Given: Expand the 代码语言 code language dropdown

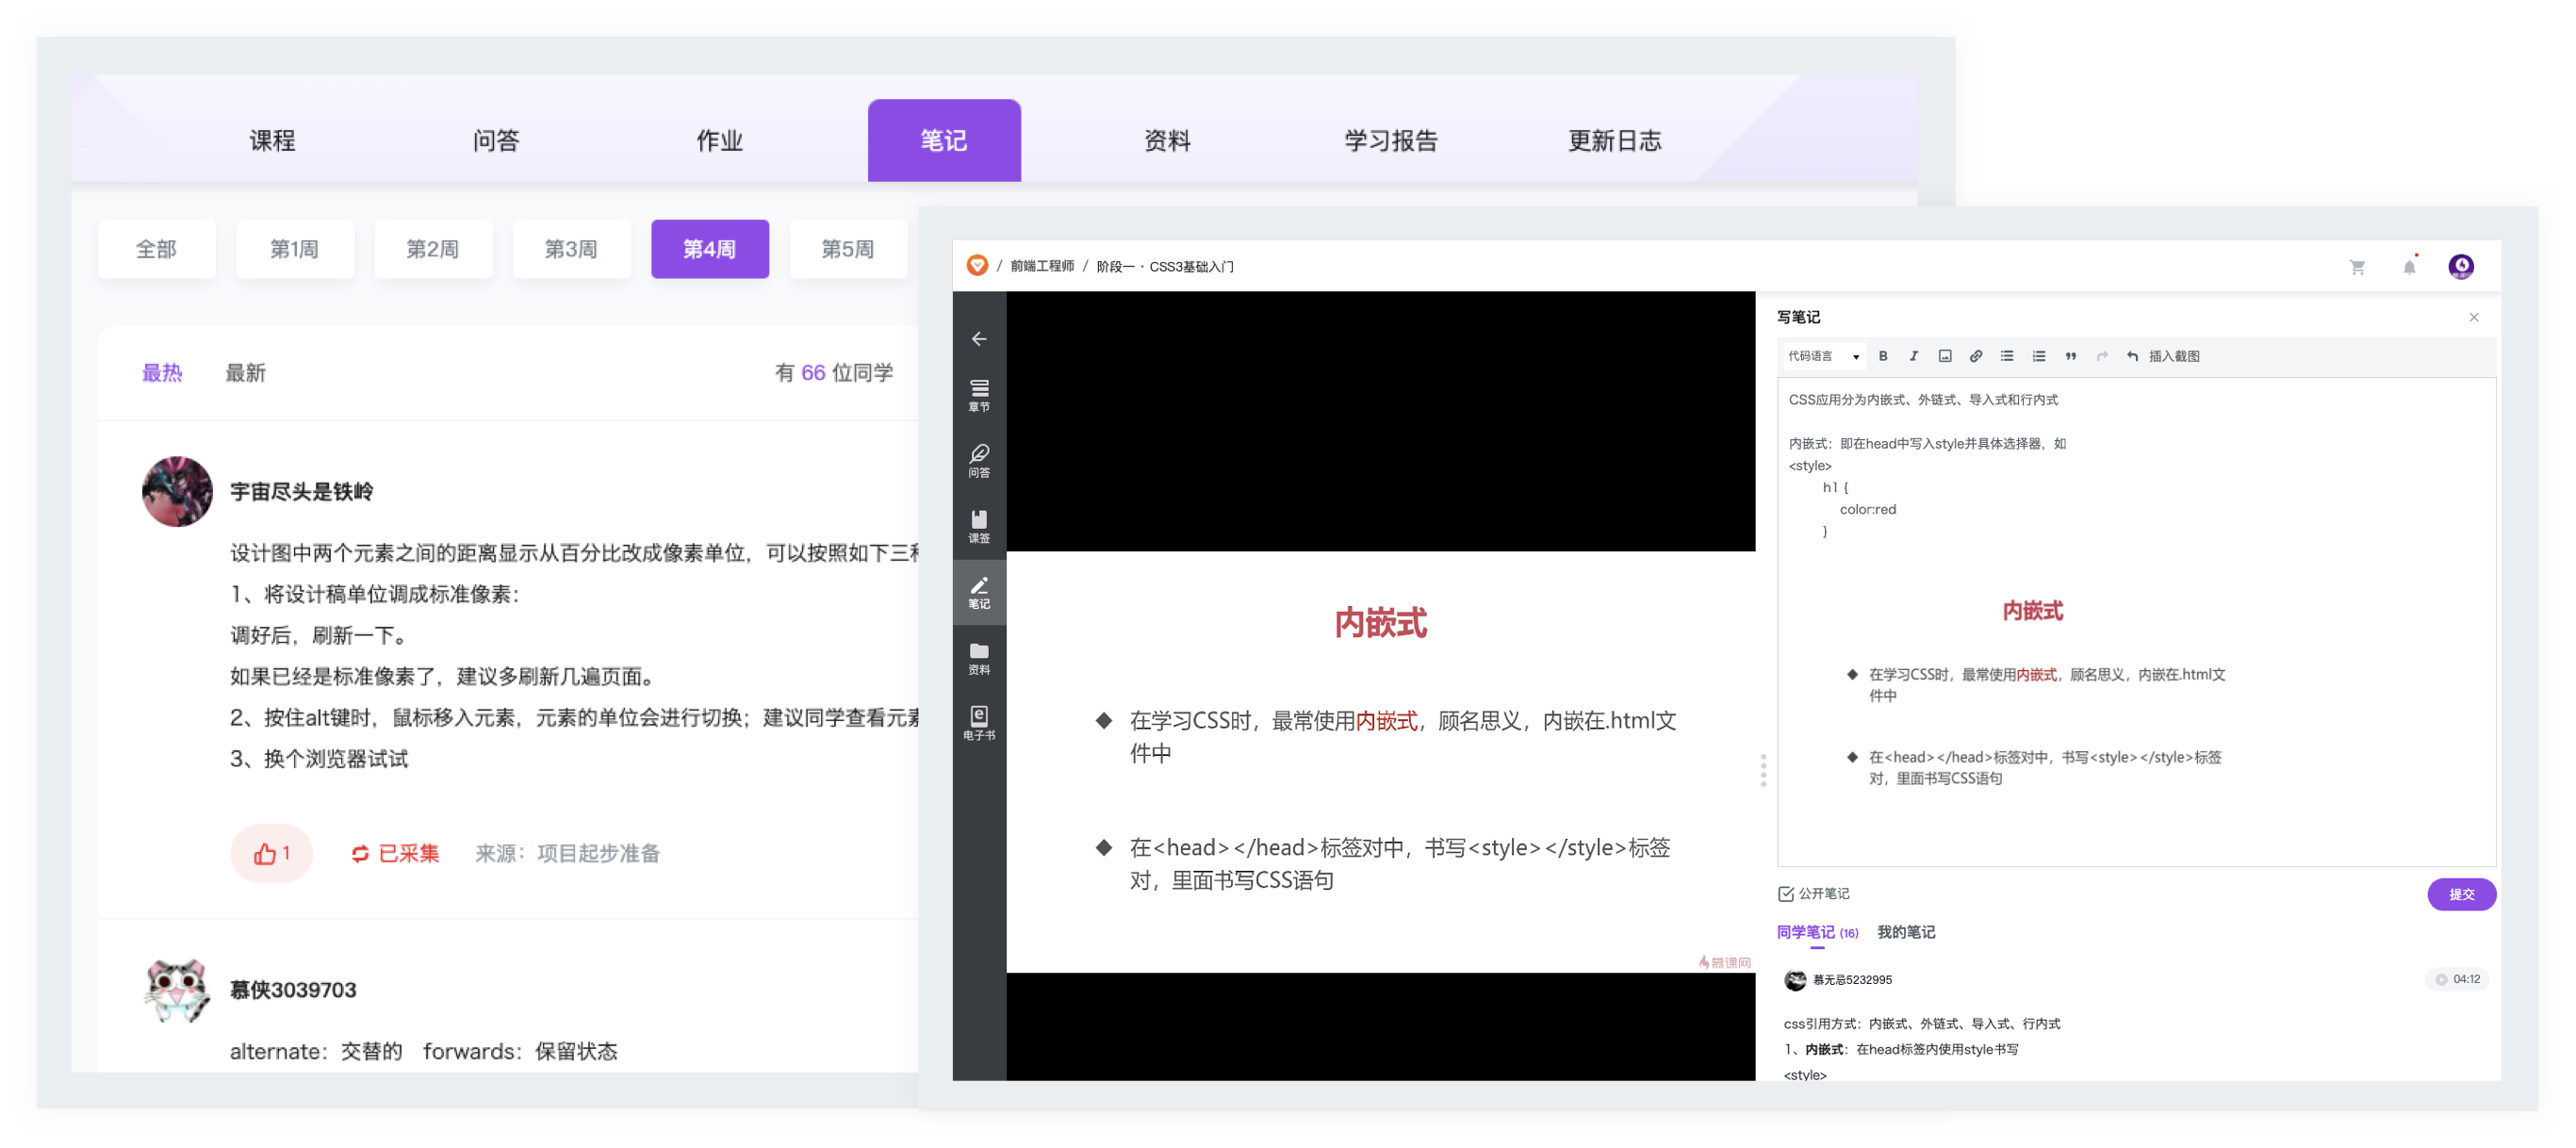Looking at the screenshot, I should click(1823, 356).
